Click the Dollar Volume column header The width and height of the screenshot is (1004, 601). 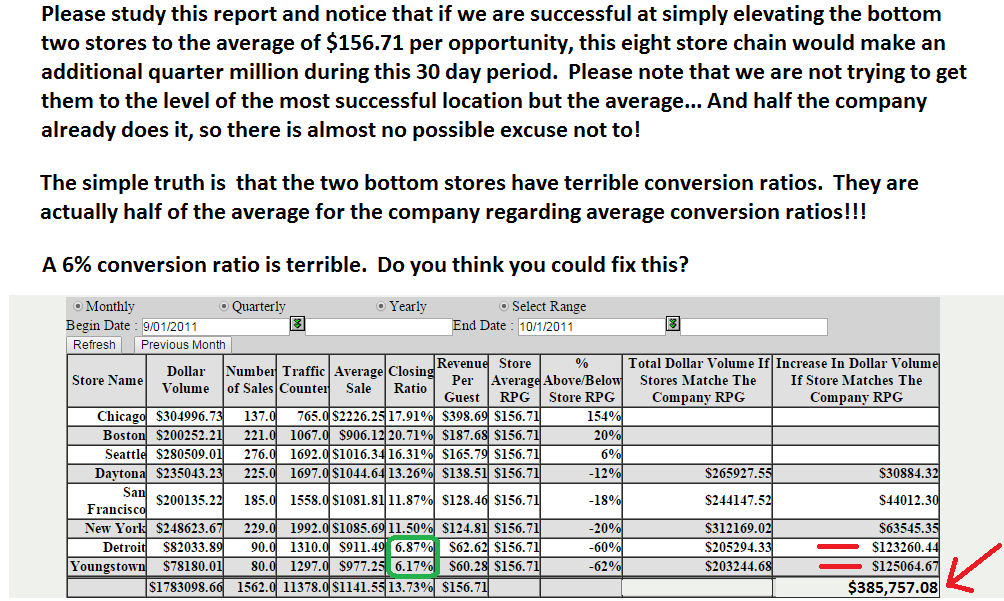pyautogui.click(x=186, y=380)
